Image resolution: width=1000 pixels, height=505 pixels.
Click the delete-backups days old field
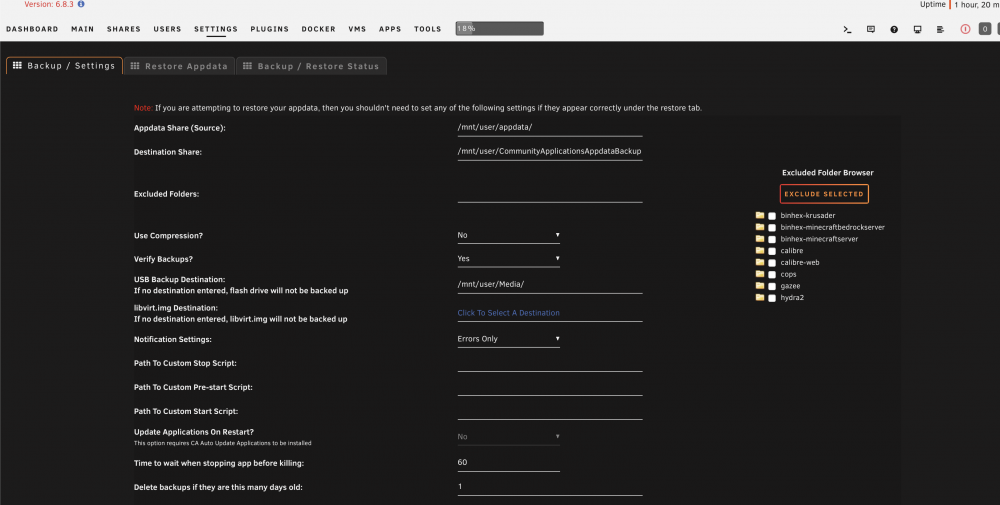(550, 487)
